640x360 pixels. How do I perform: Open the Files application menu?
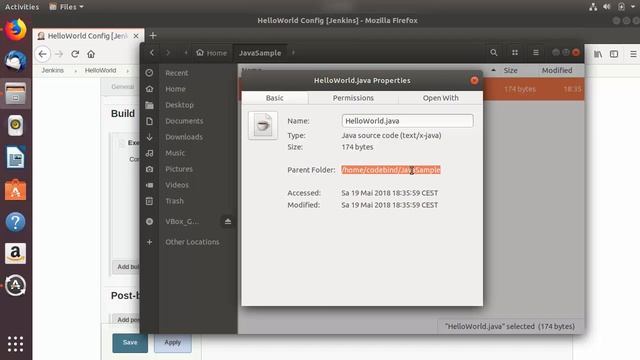point(66,7)
